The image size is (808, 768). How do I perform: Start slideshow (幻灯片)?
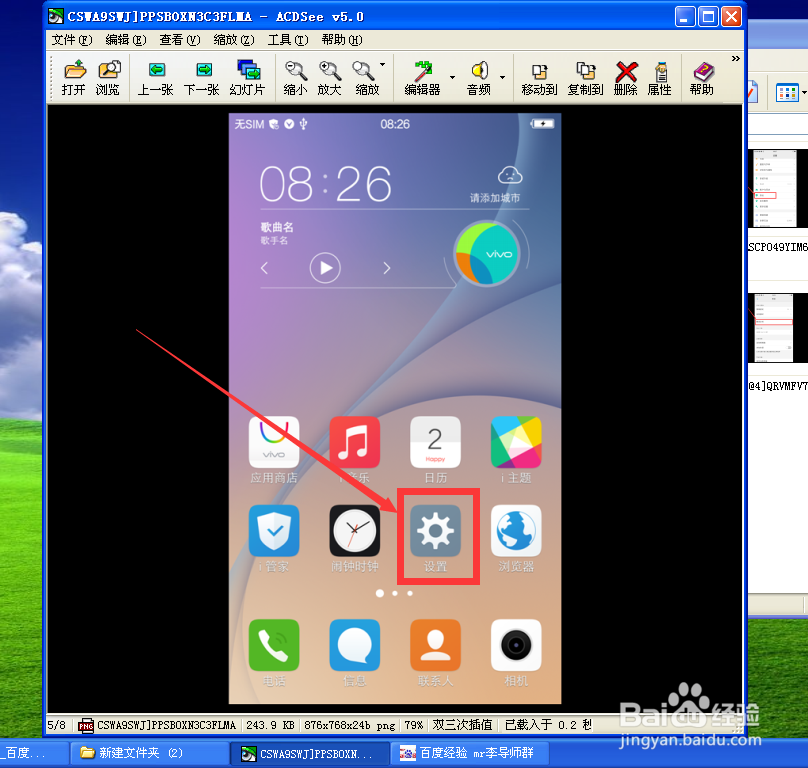[x=248, y=78]
